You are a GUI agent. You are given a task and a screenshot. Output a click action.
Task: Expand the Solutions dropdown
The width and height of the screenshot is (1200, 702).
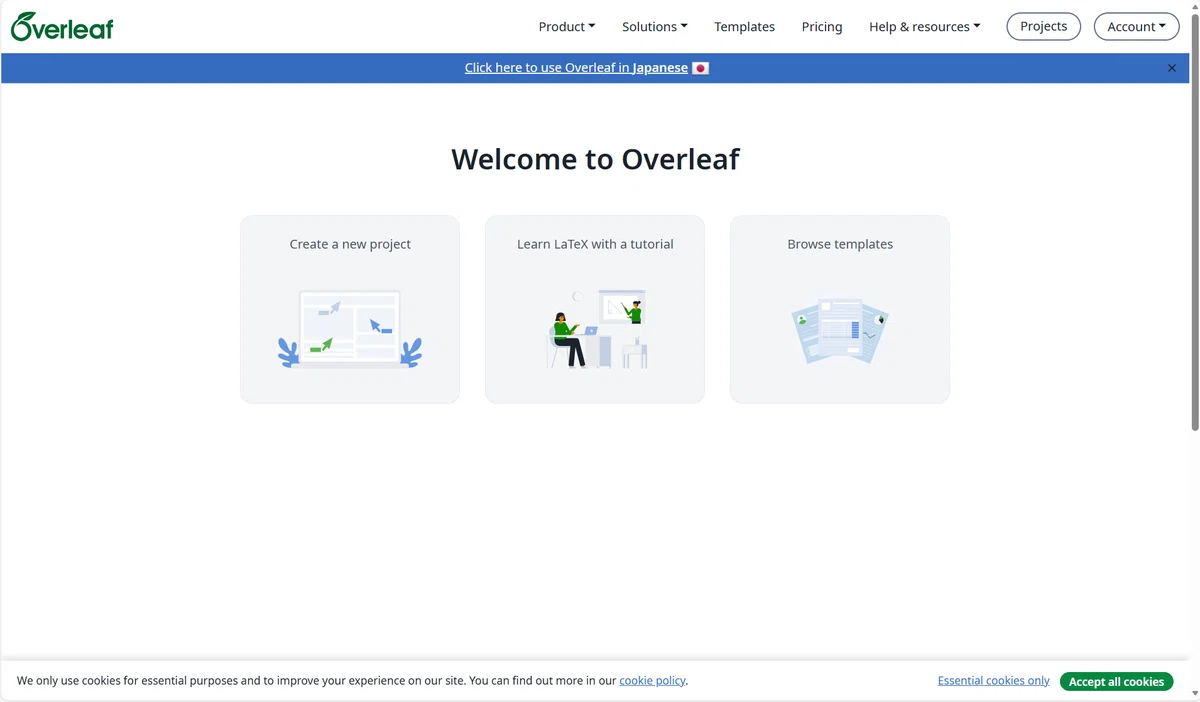point(655,27)
